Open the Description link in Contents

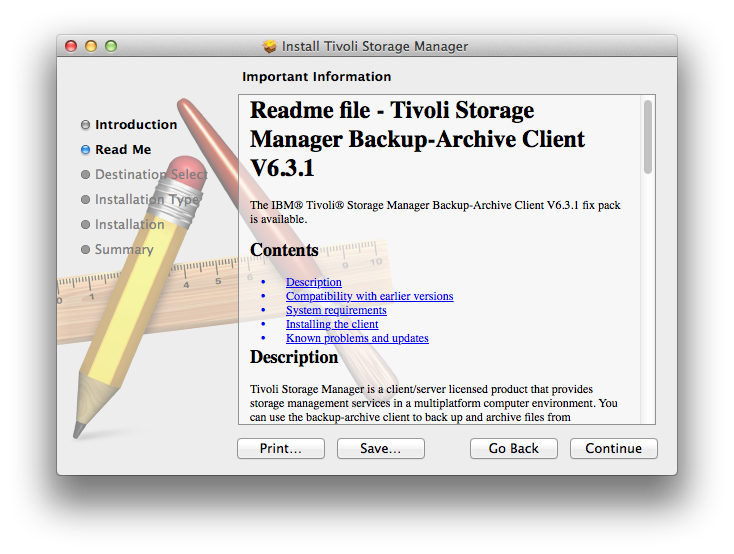314,282
